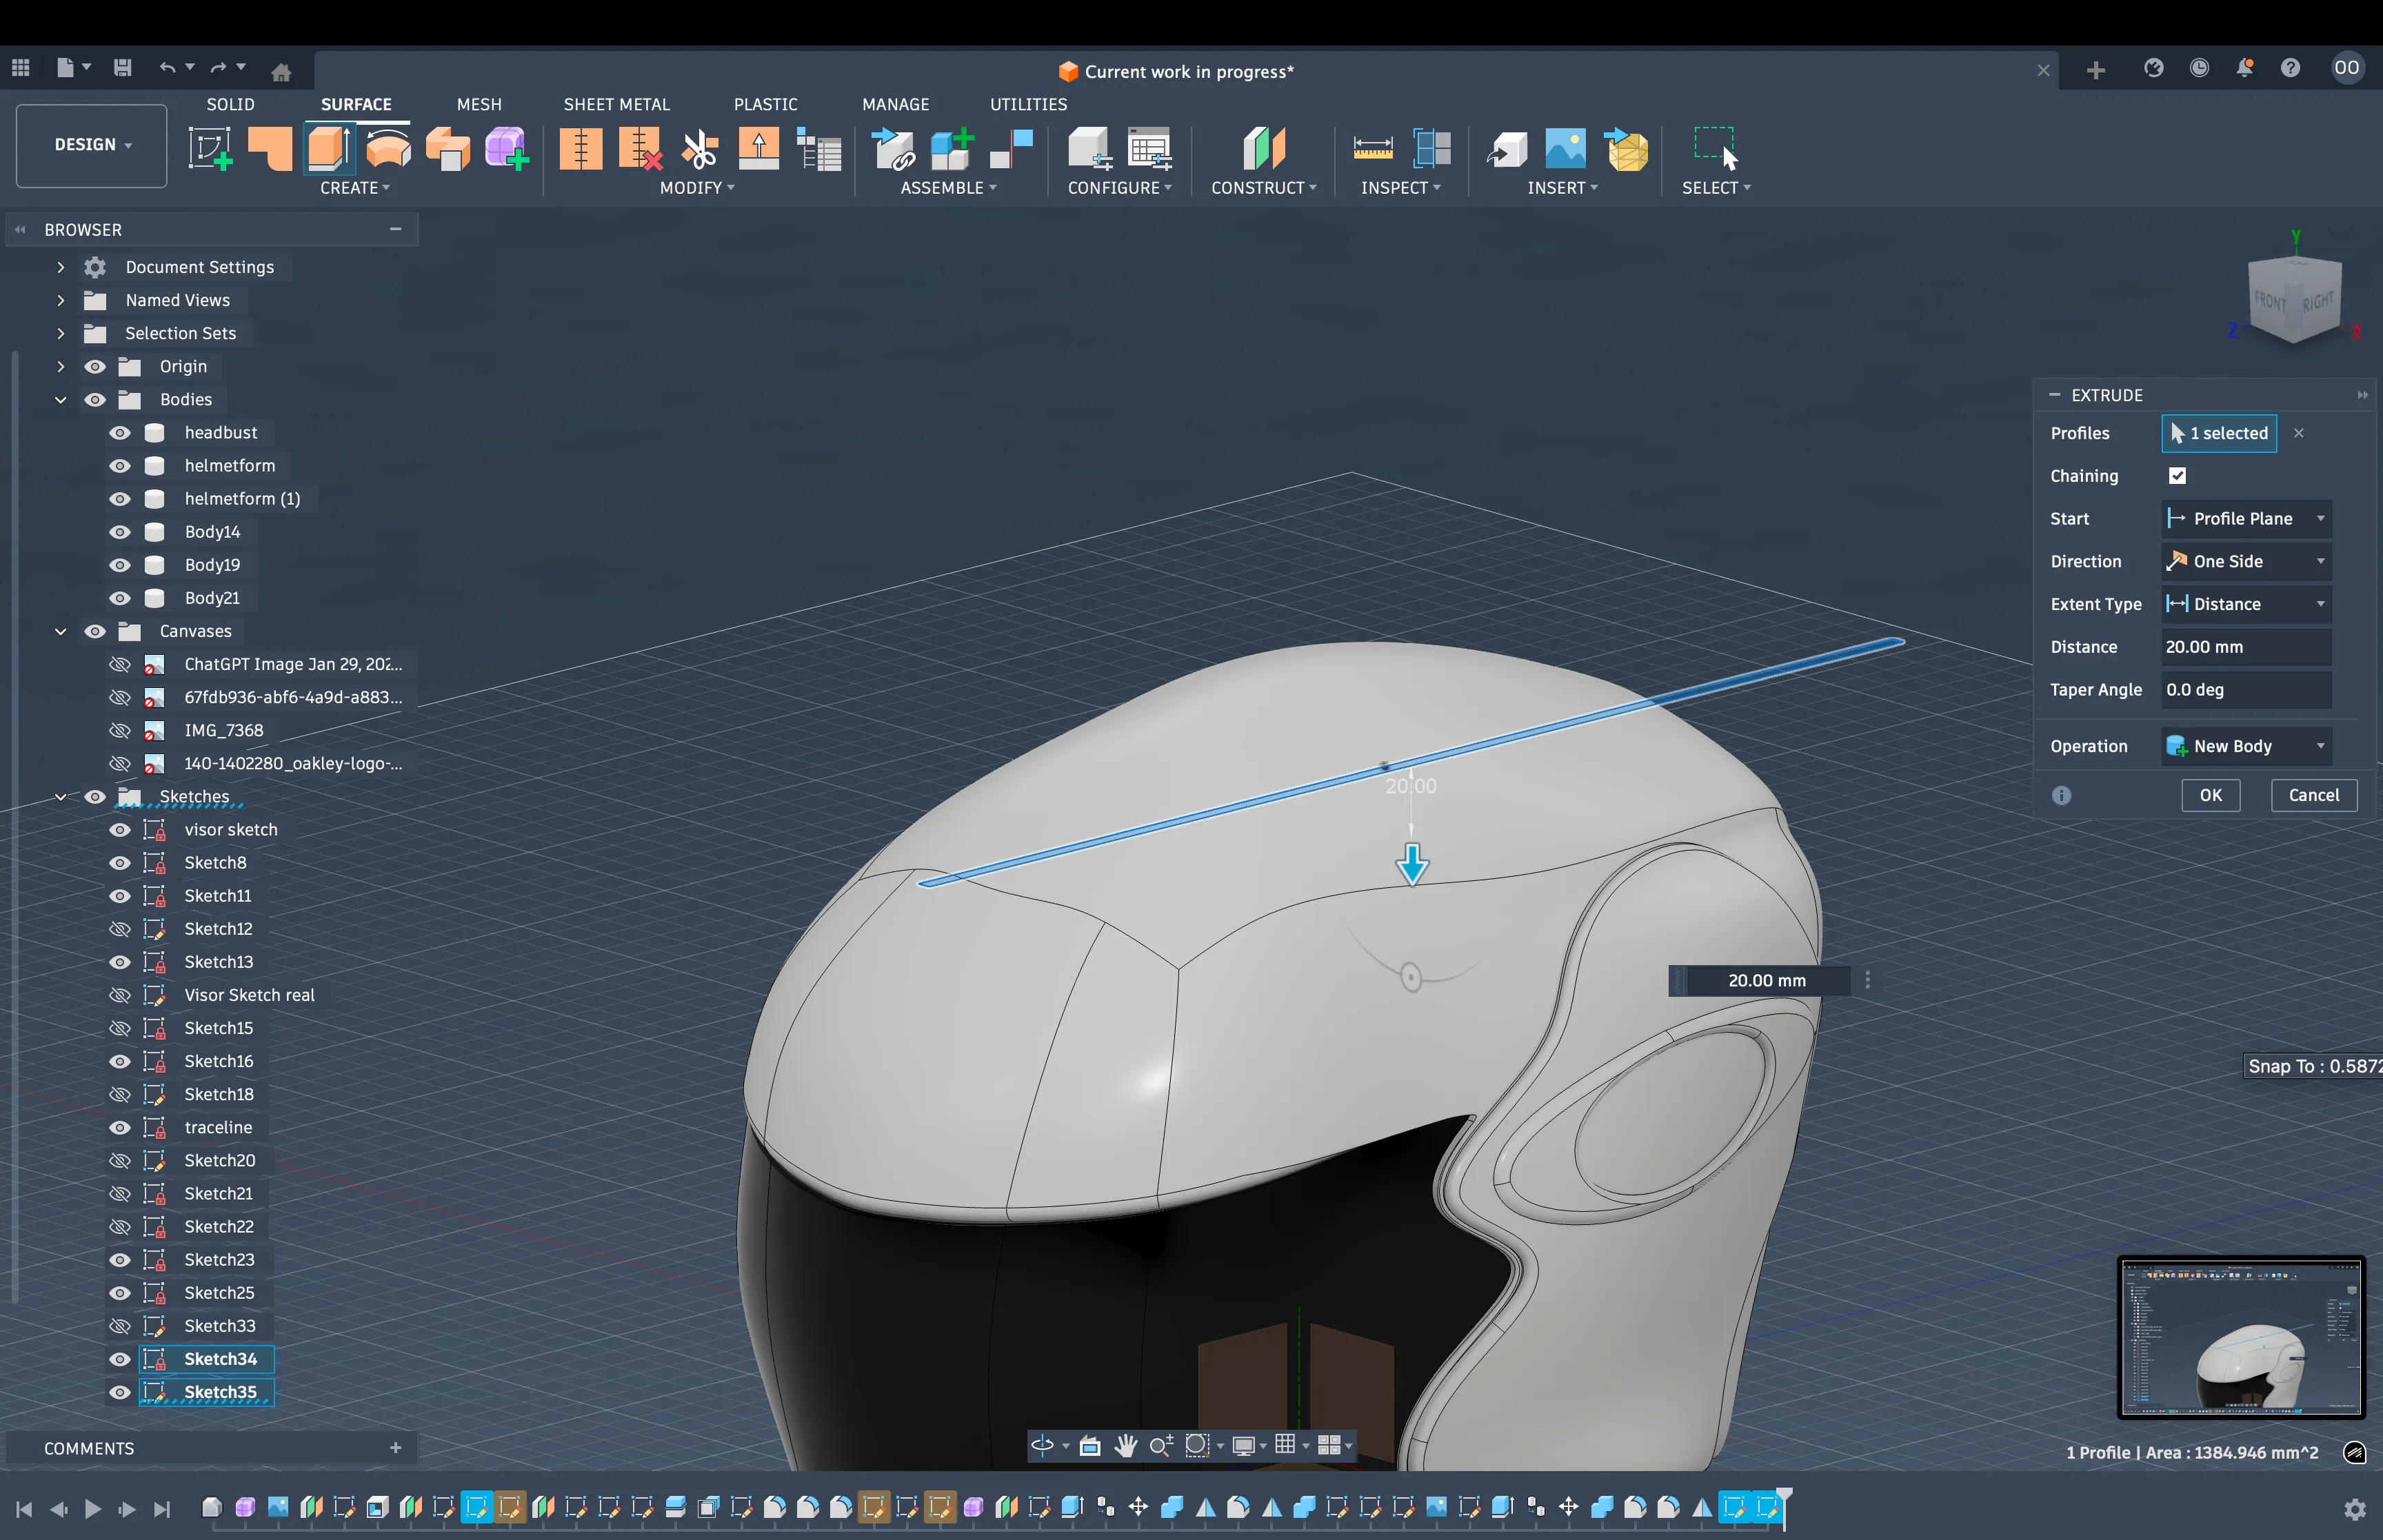Switch to the SHEET METAL tab
Screen dimensions: 2383x1540
(x=616, y=103)
